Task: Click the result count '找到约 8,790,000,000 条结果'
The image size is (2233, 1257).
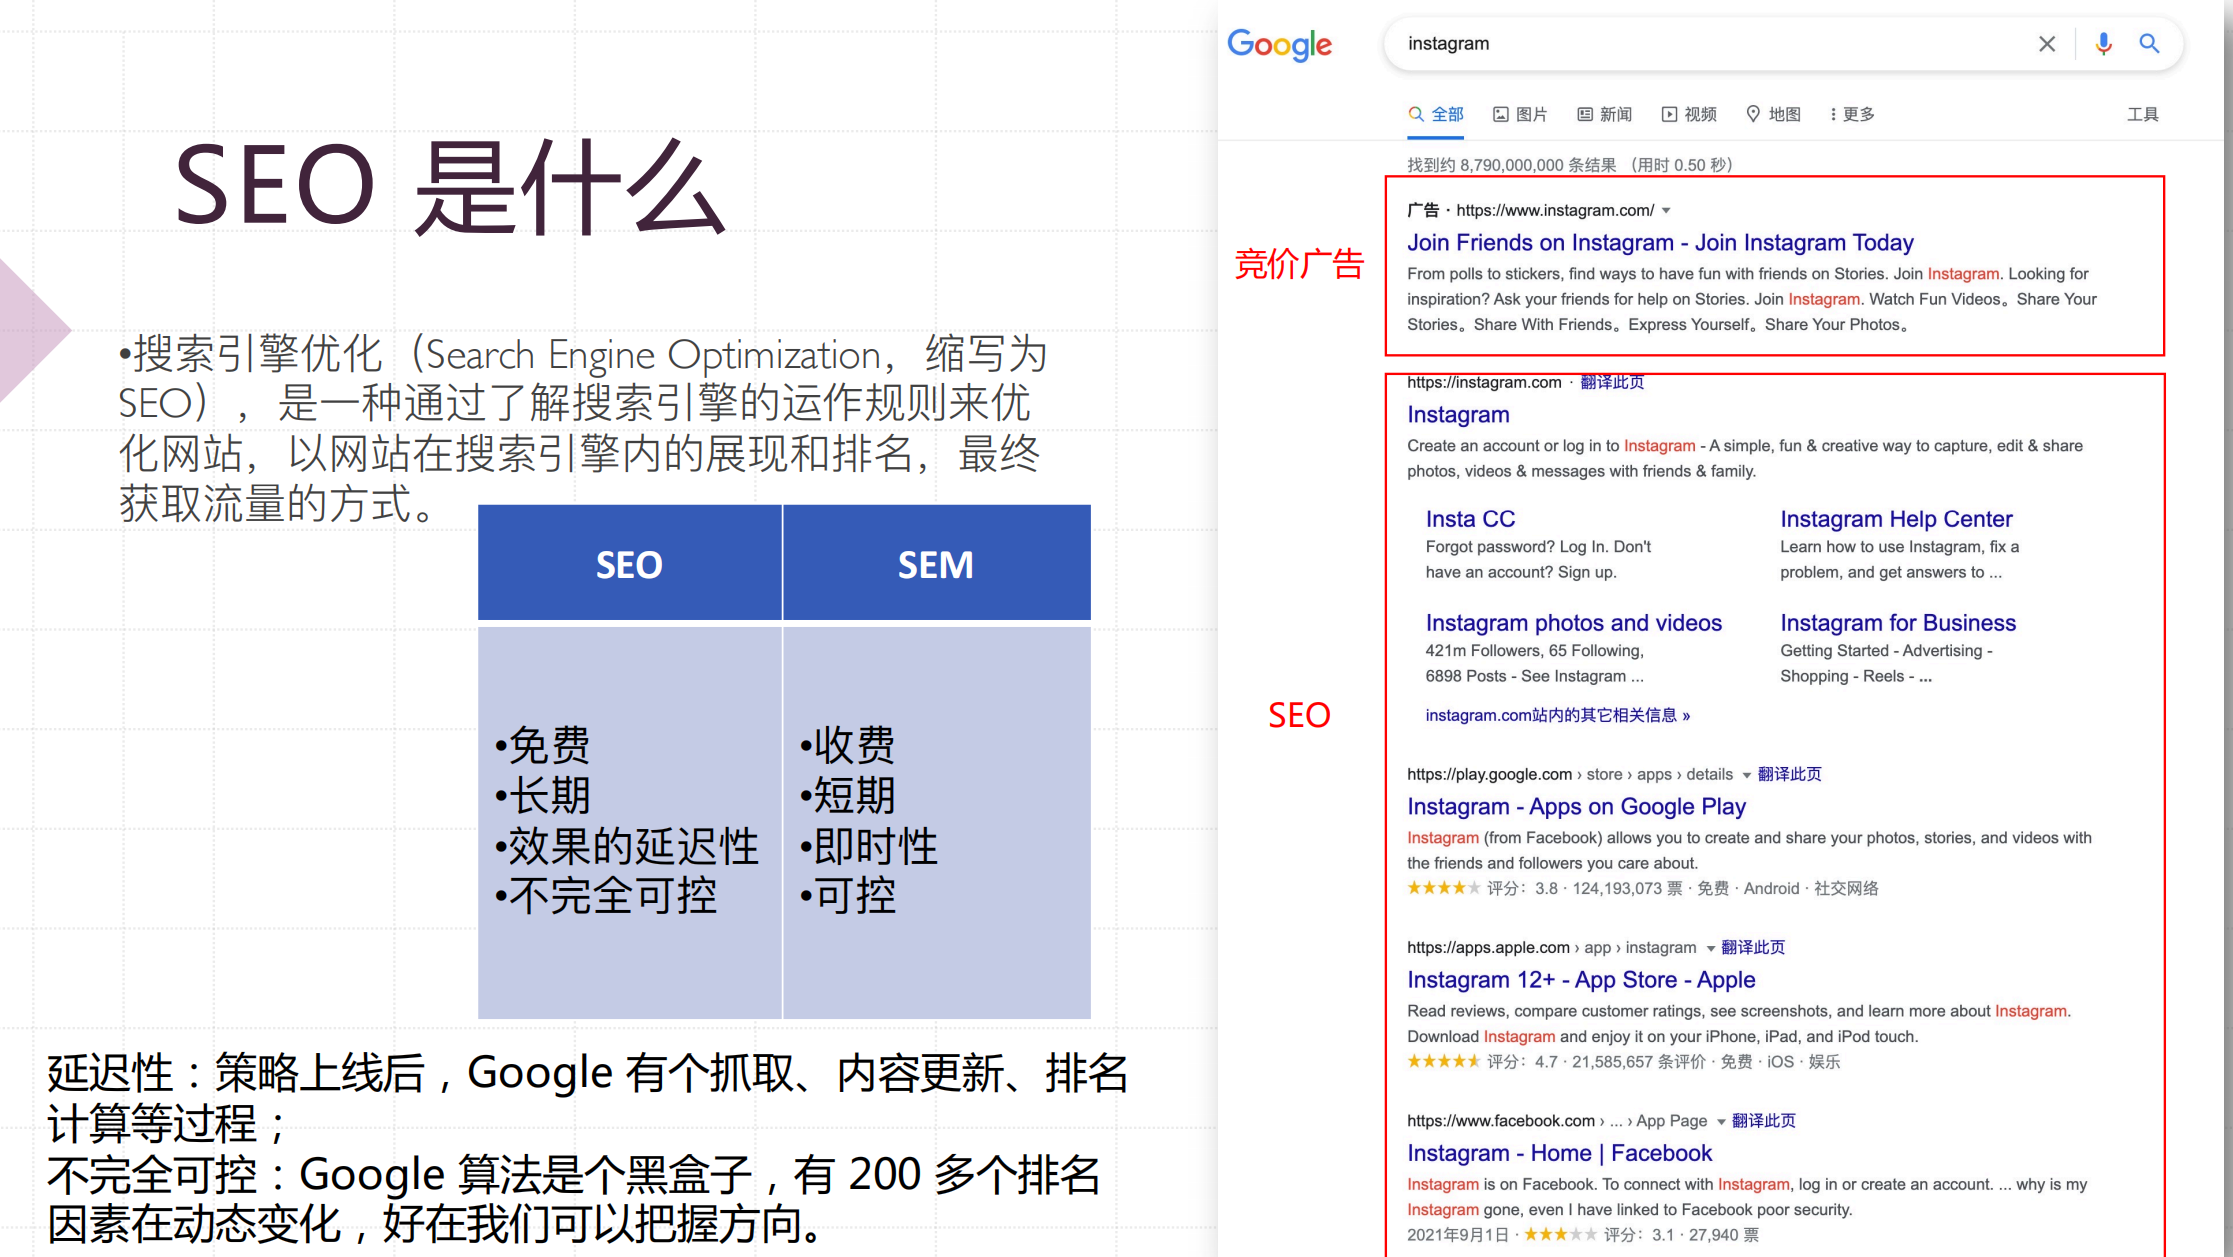Action: point(1511,165)
